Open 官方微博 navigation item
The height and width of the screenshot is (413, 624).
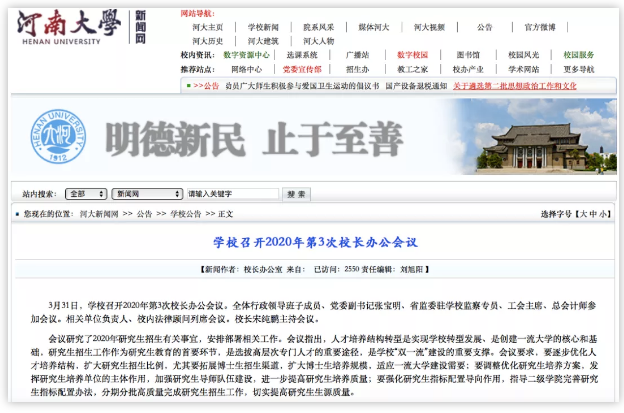540,27
